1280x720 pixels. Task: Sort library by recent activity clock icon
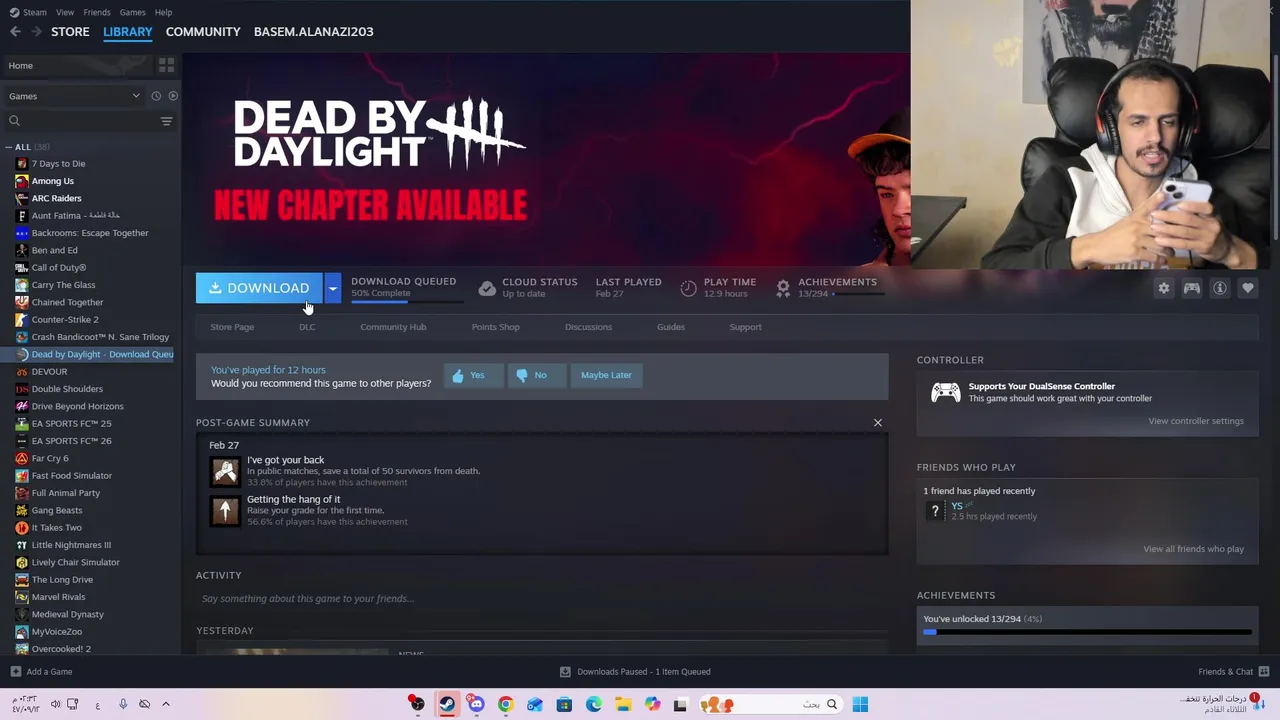pyautogui.click(x=156, y=96)
